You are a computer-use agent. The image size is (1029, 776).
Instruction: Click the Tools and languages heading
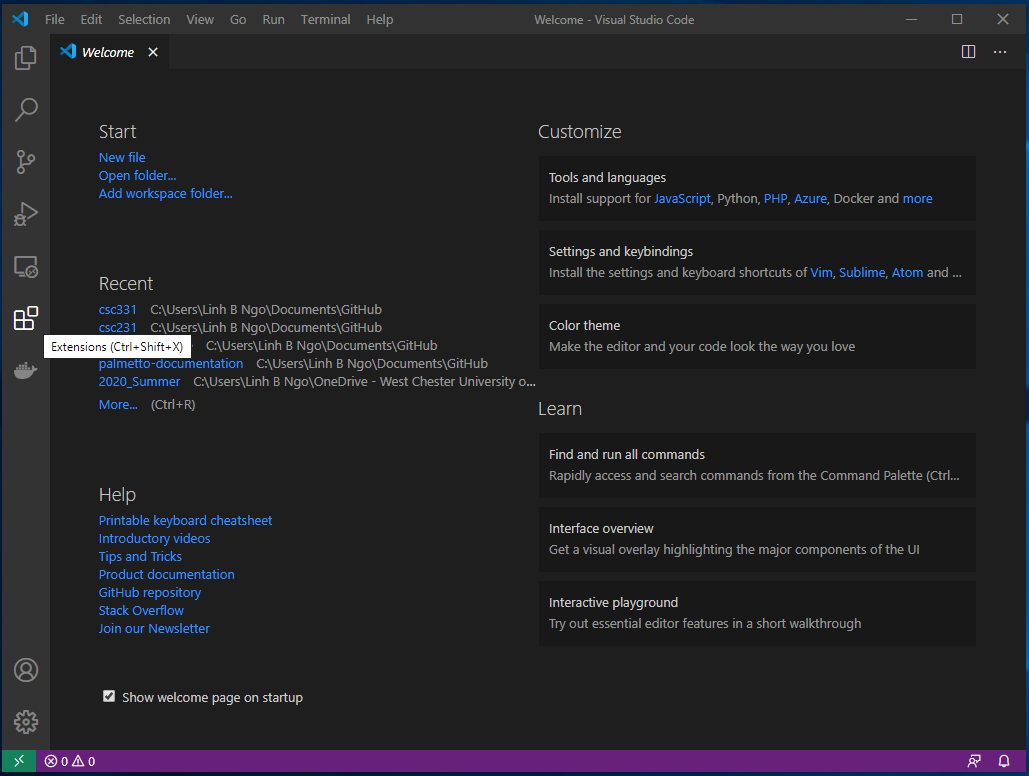pyautogui.click(x=607, y=178)
